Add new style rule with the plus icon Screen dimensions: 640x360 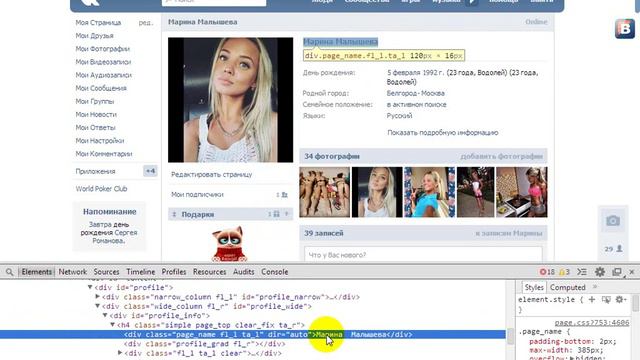(592, 300)
